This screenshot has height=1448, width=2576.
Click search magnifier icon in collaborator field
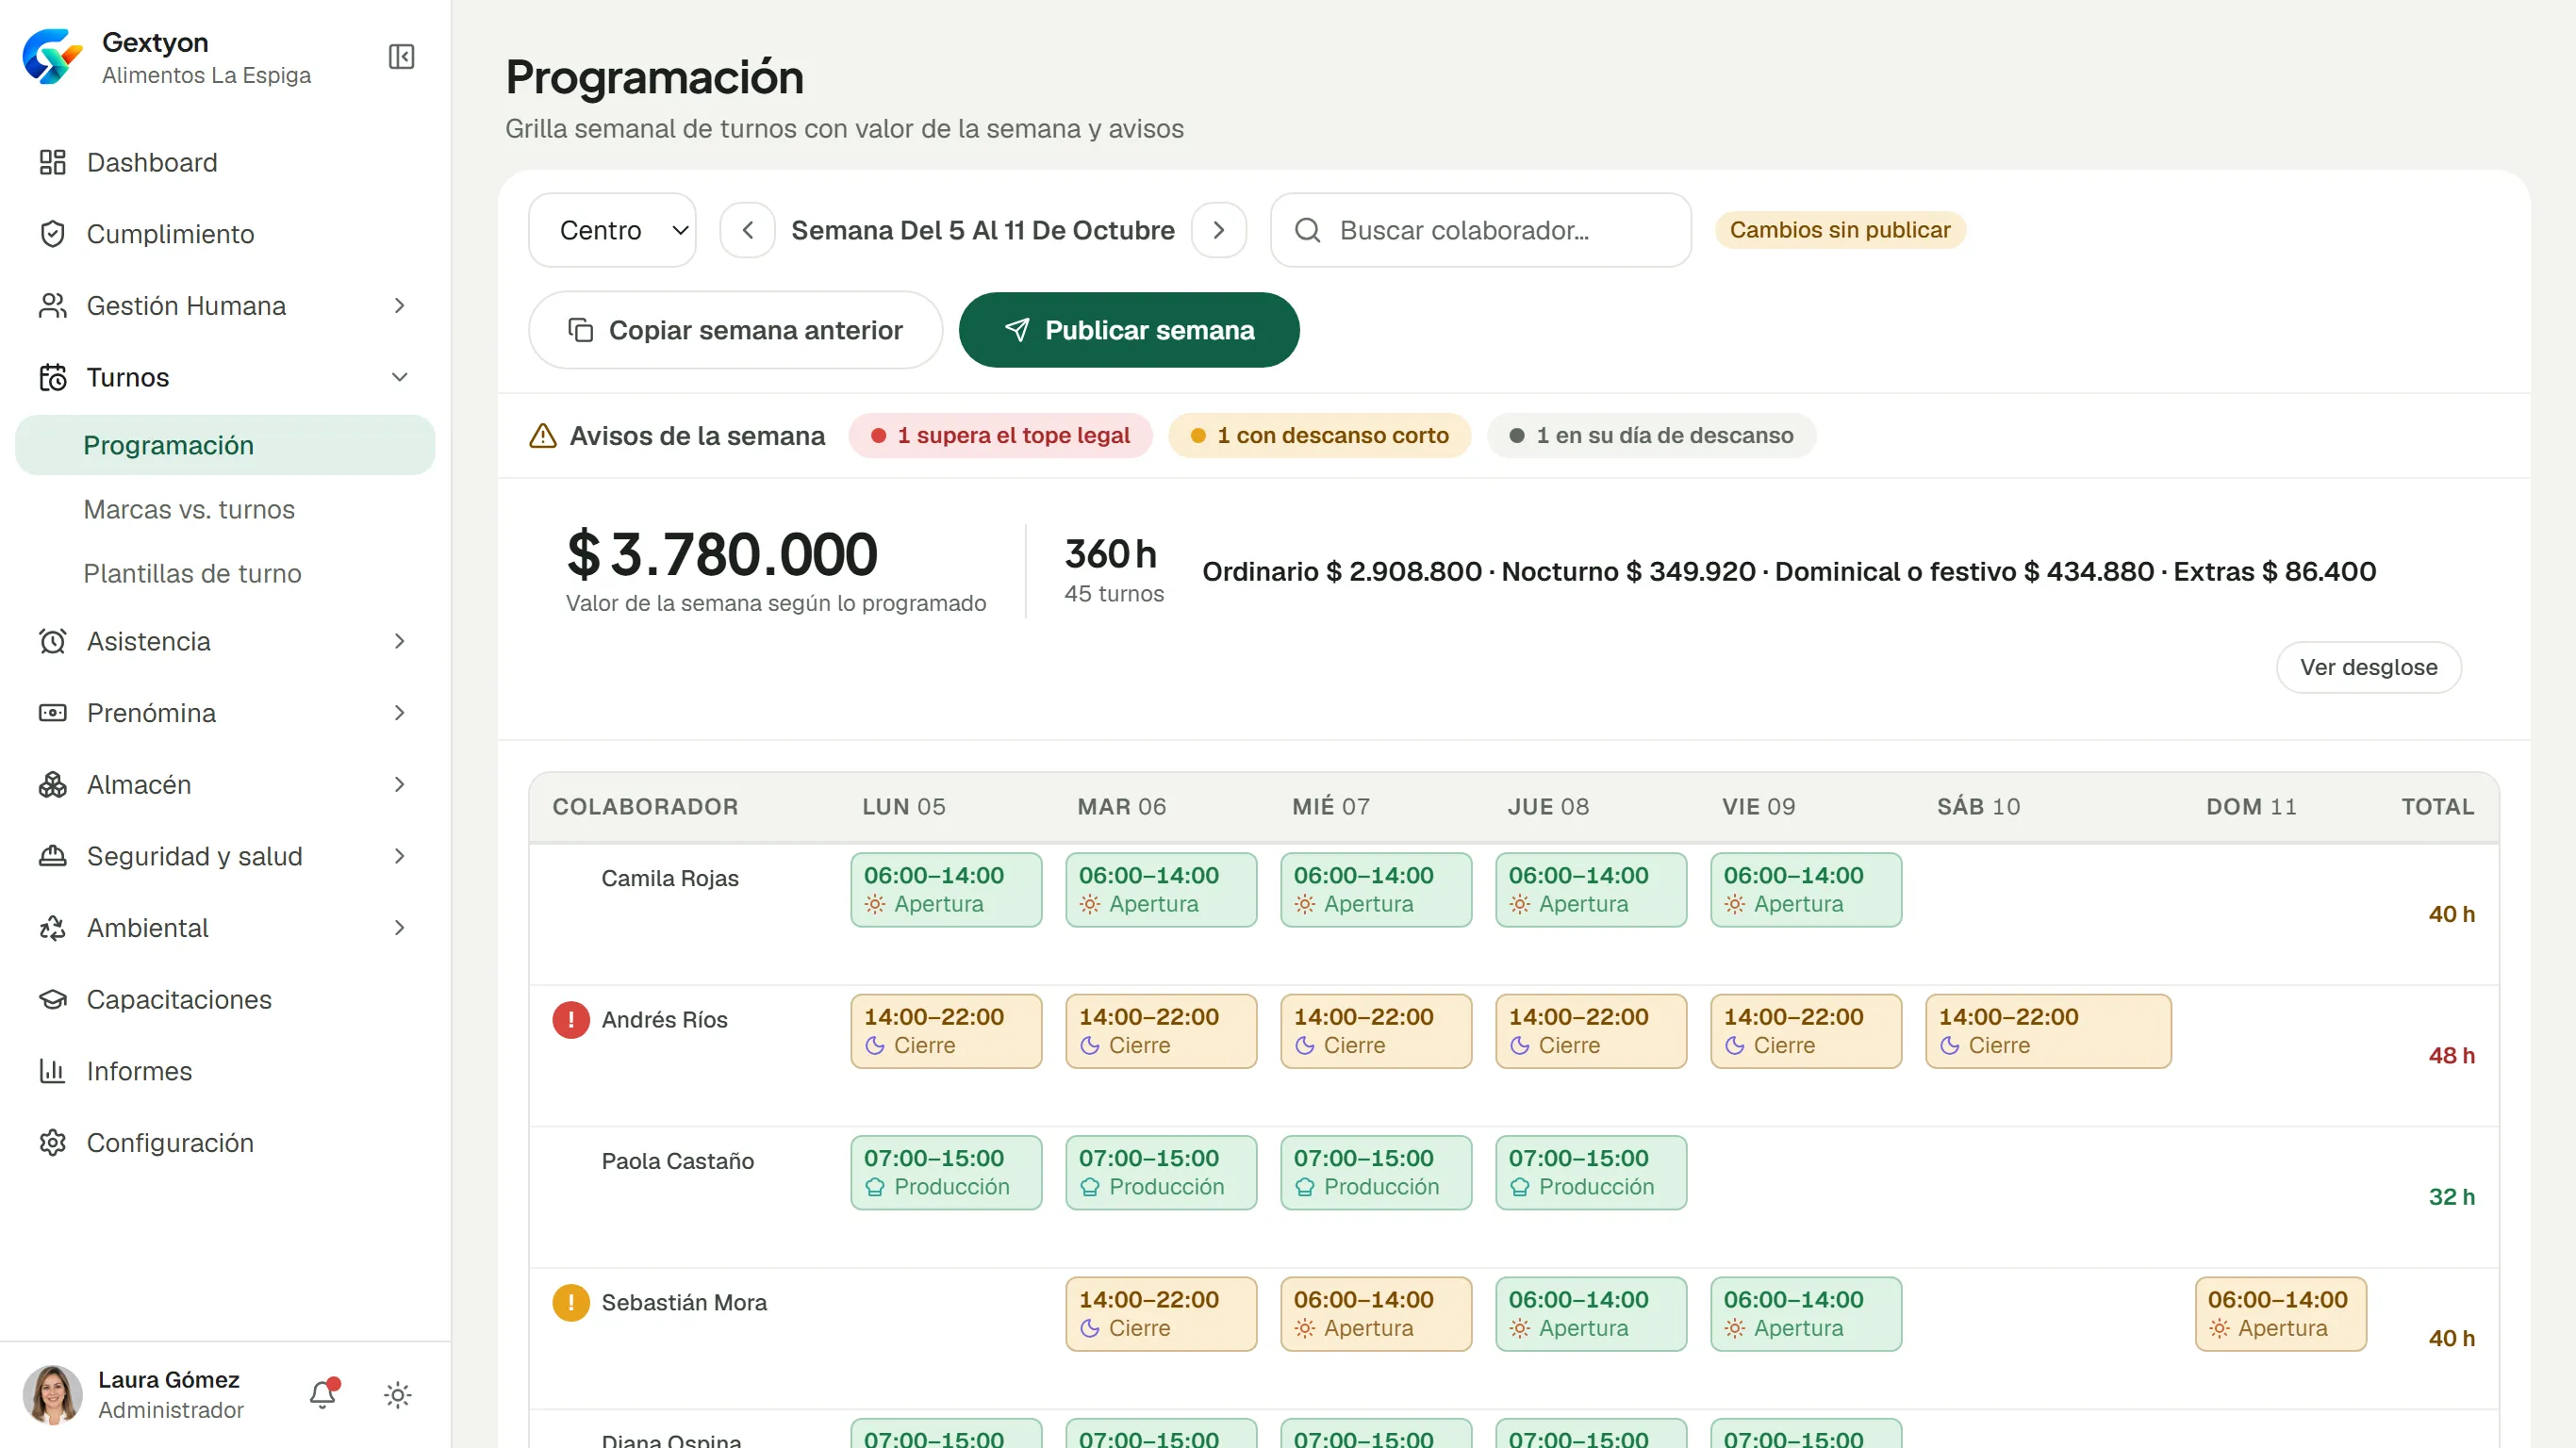click(x=1308, y=230)
